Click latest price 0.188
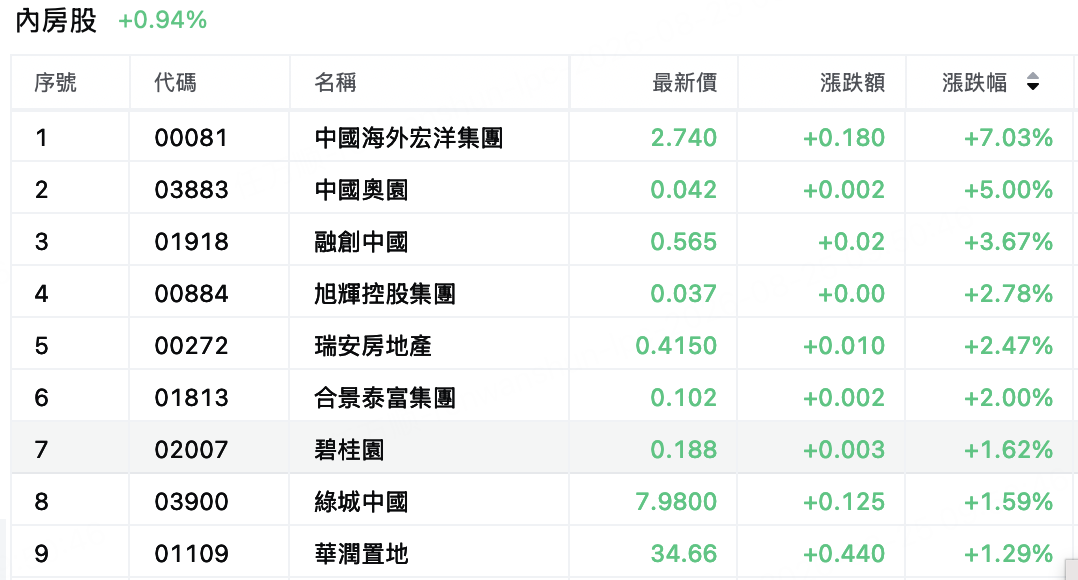This screenshot has height=580, width=1078. coord(684,450)
